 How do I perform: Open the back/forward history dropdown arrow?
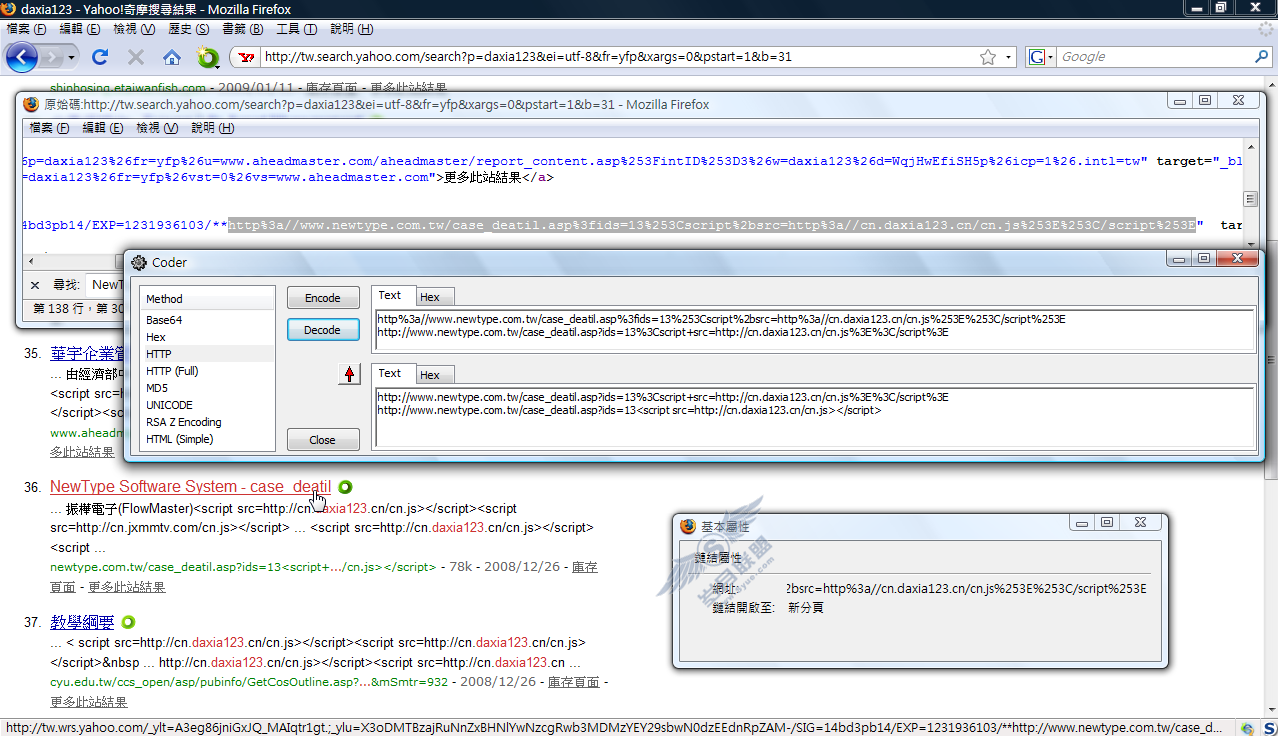tap(71, 57)
